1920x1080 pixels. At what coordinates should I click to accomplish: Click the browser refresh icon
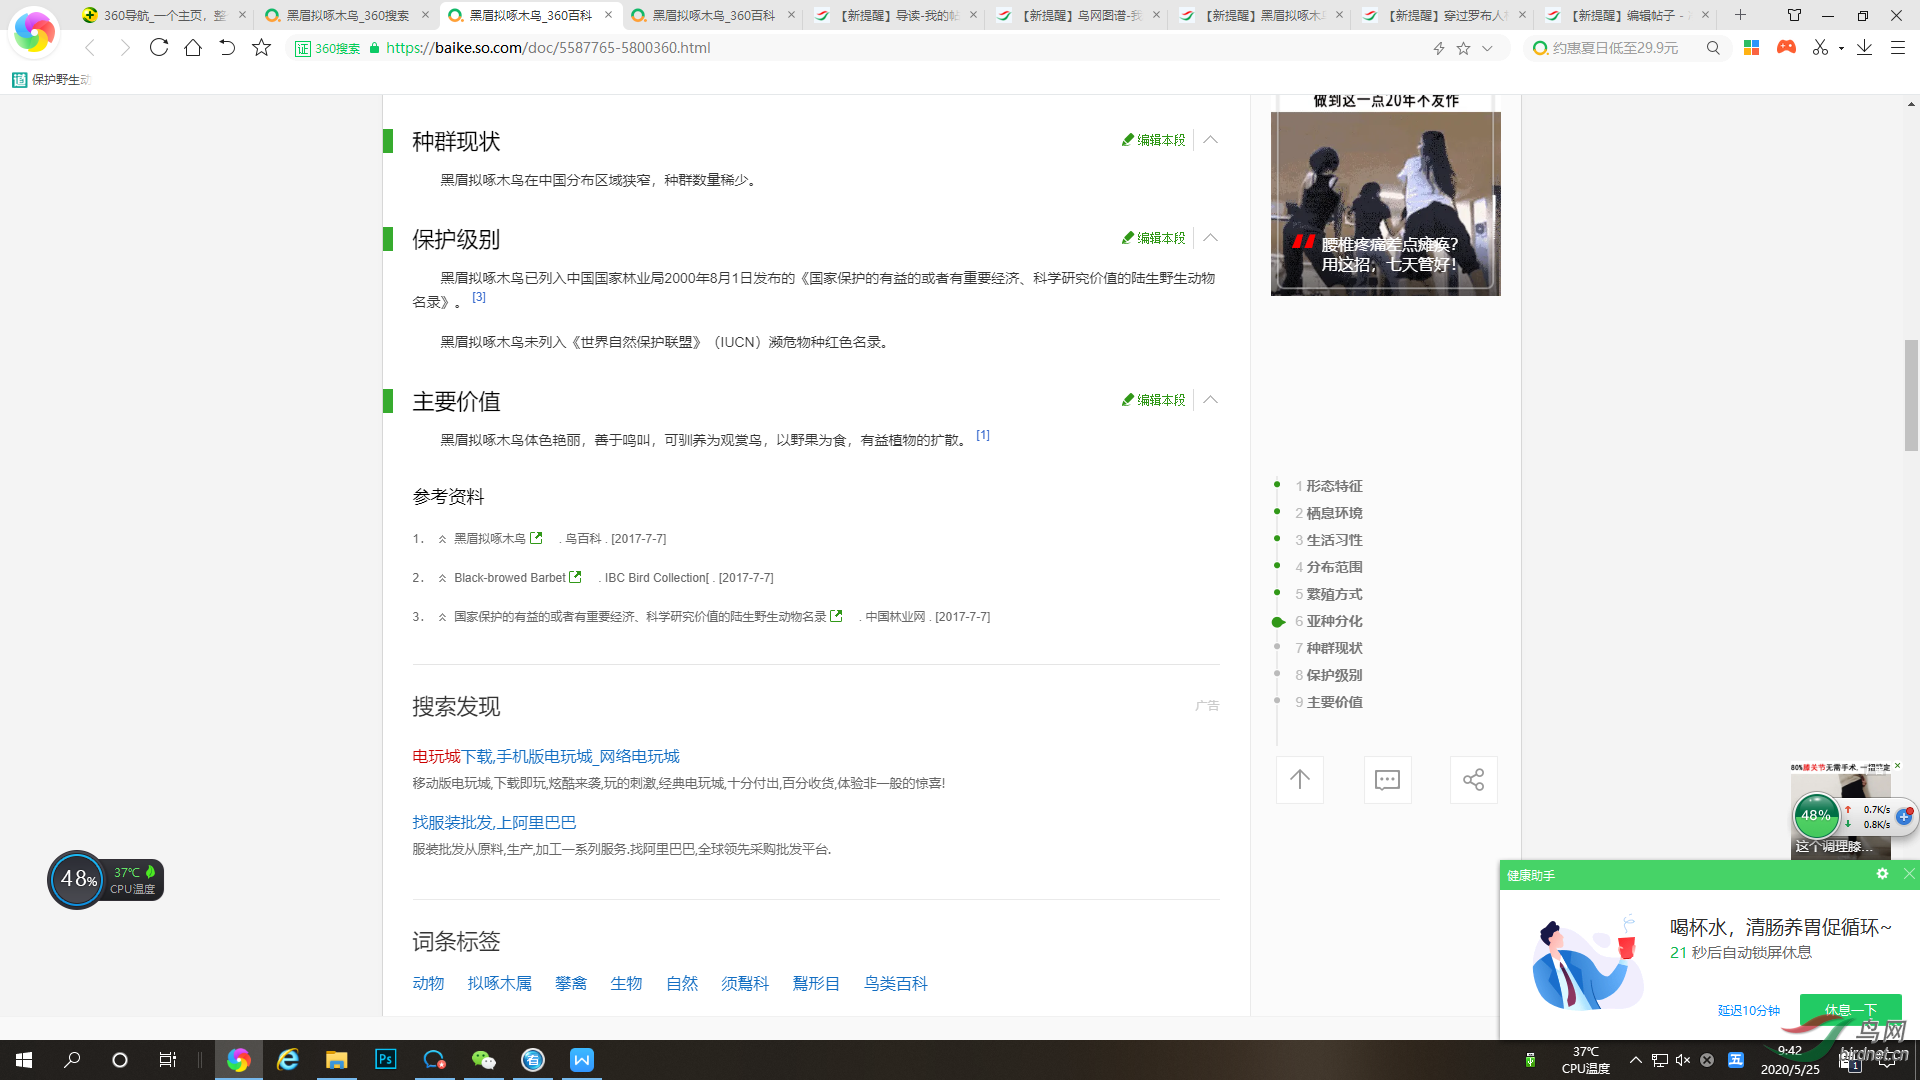(x=159, y=47)
